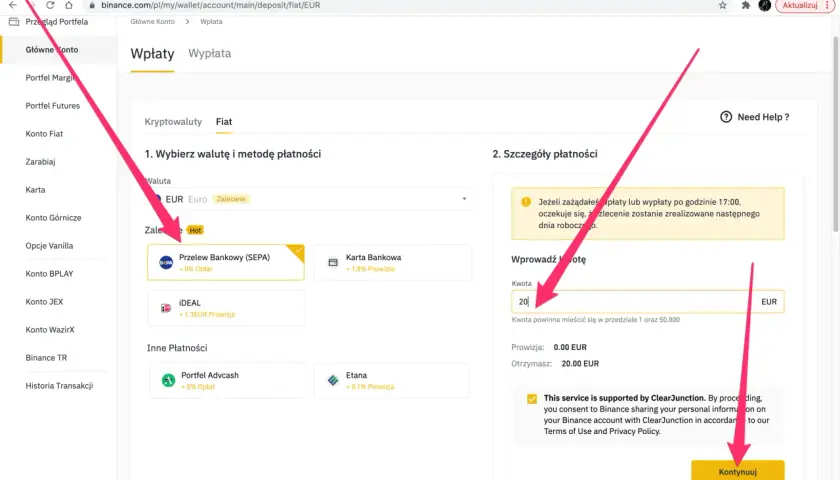Open Historia Transakcji in the sidebar

[x=59, y=385]
